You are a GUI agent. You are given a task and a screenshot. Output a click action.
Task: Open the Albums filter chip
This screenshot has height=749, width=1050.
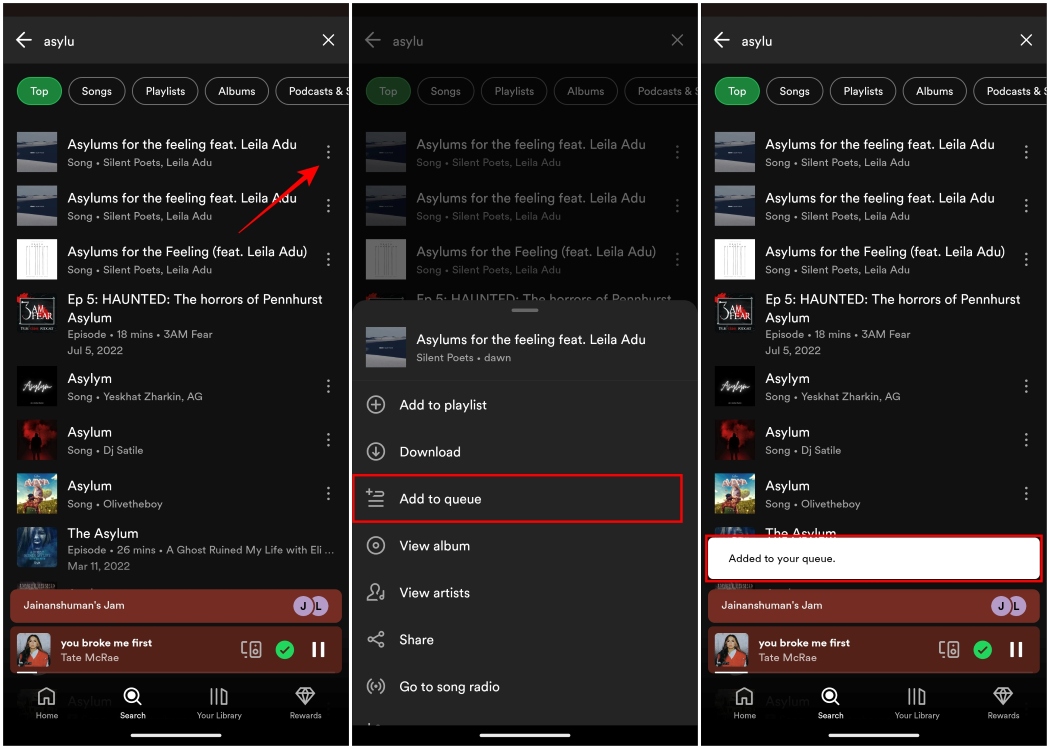click(236, 91)
